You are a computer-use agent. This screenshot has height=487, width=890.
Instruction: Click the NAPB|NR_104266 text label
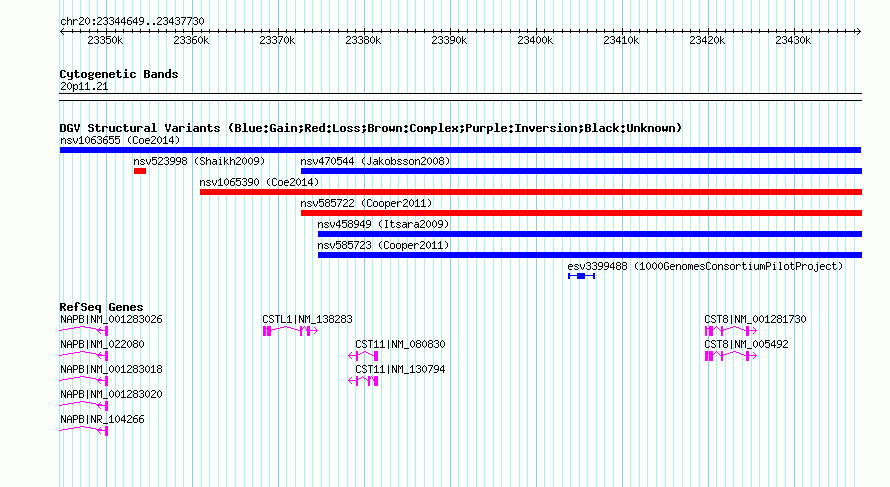pos(102,419)
